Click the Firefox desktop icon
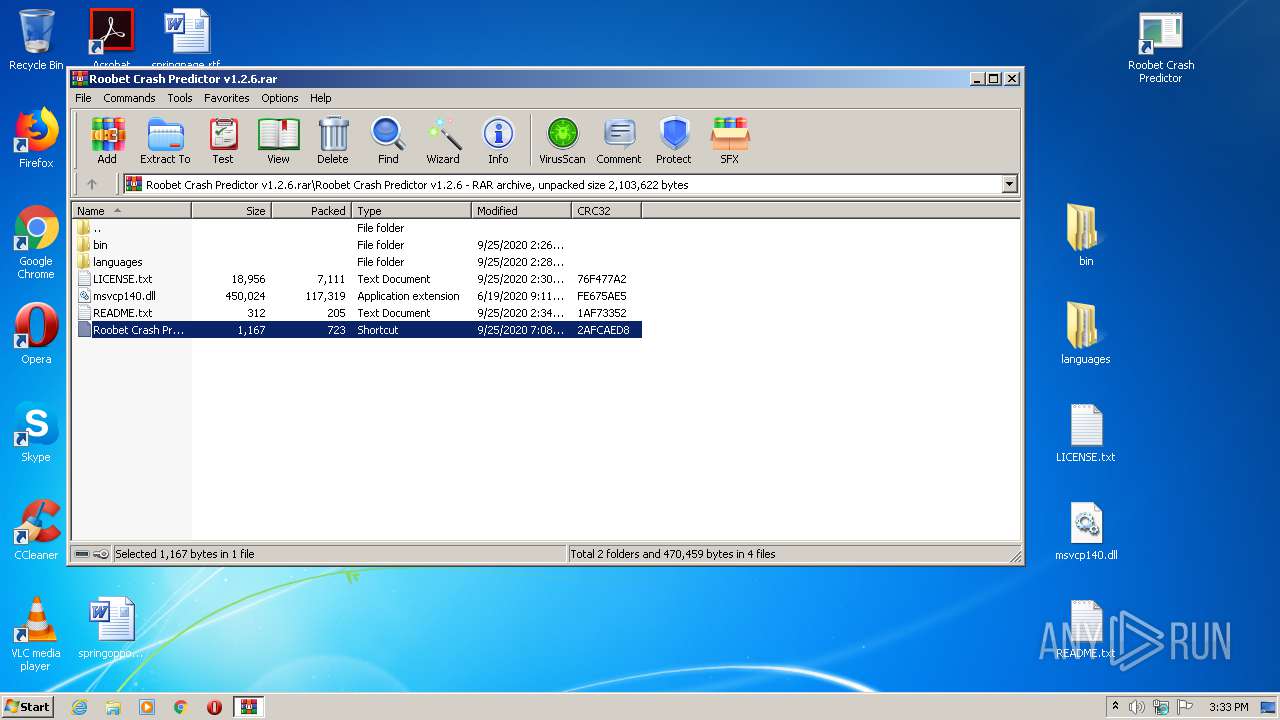Screen dimensions: 1280x720 tap(36, 138)
